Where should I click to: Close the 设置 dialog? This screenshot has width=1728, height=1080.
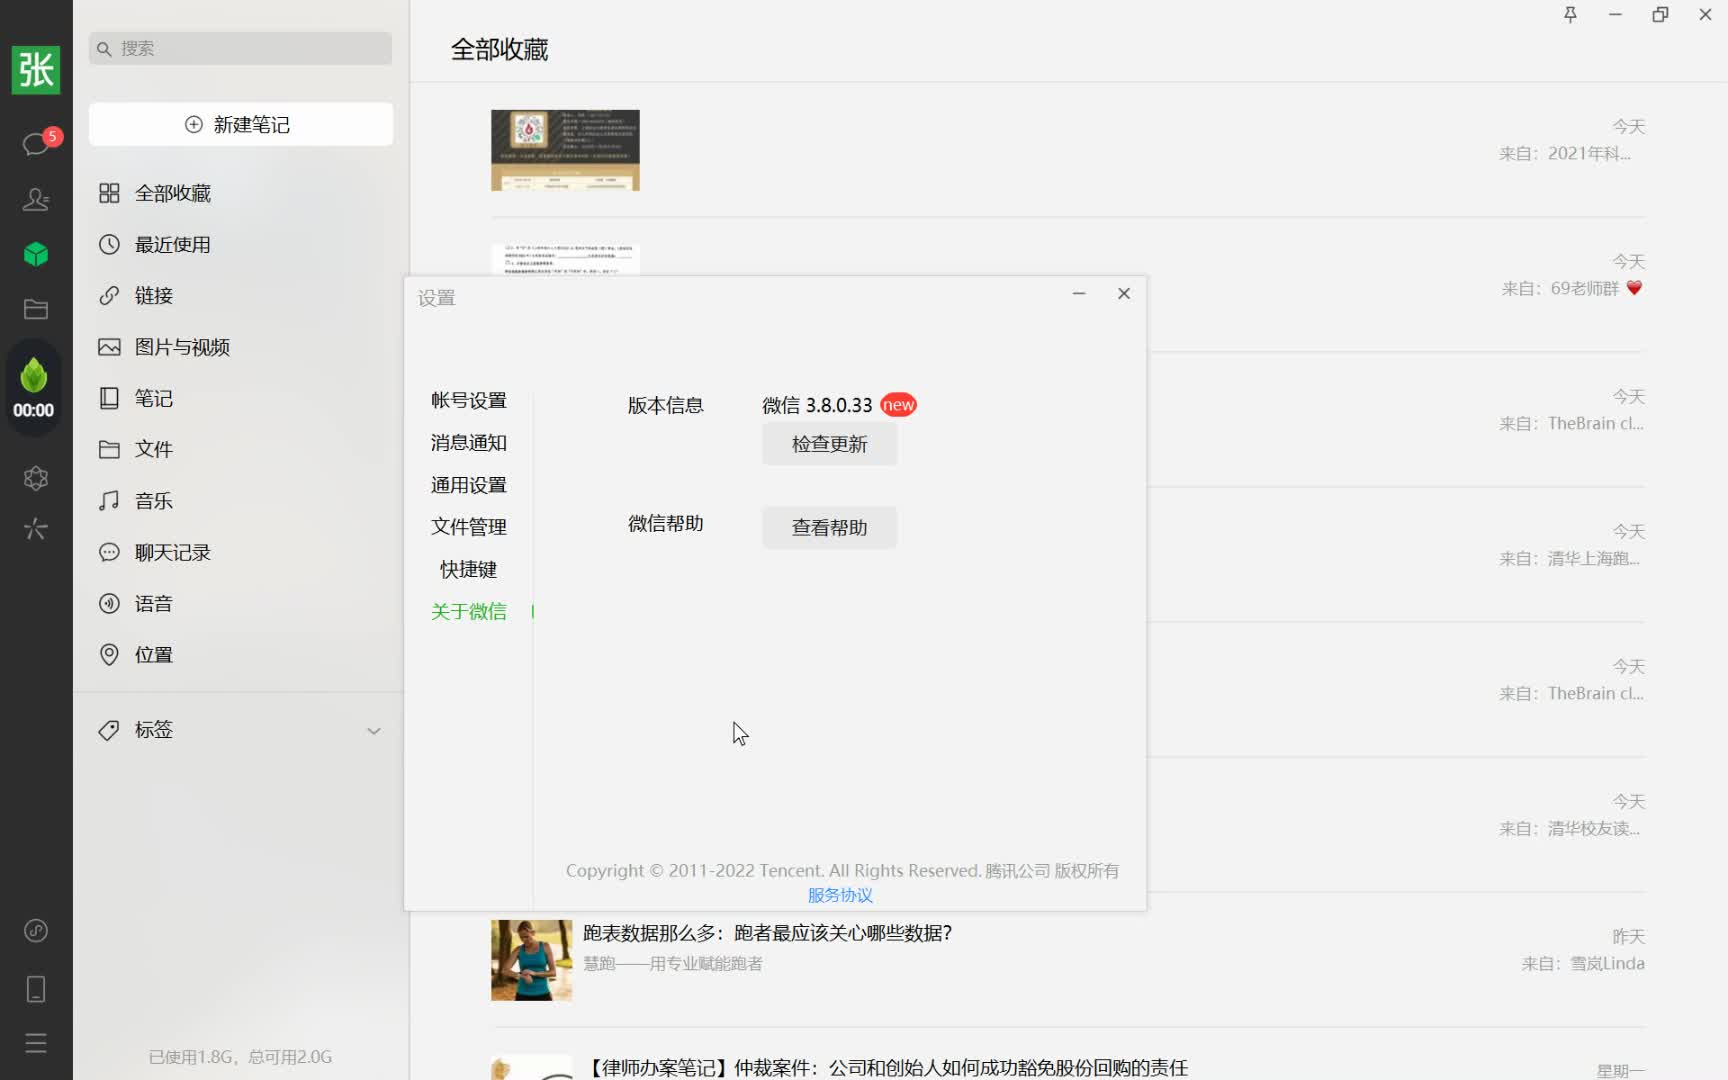1124,293
